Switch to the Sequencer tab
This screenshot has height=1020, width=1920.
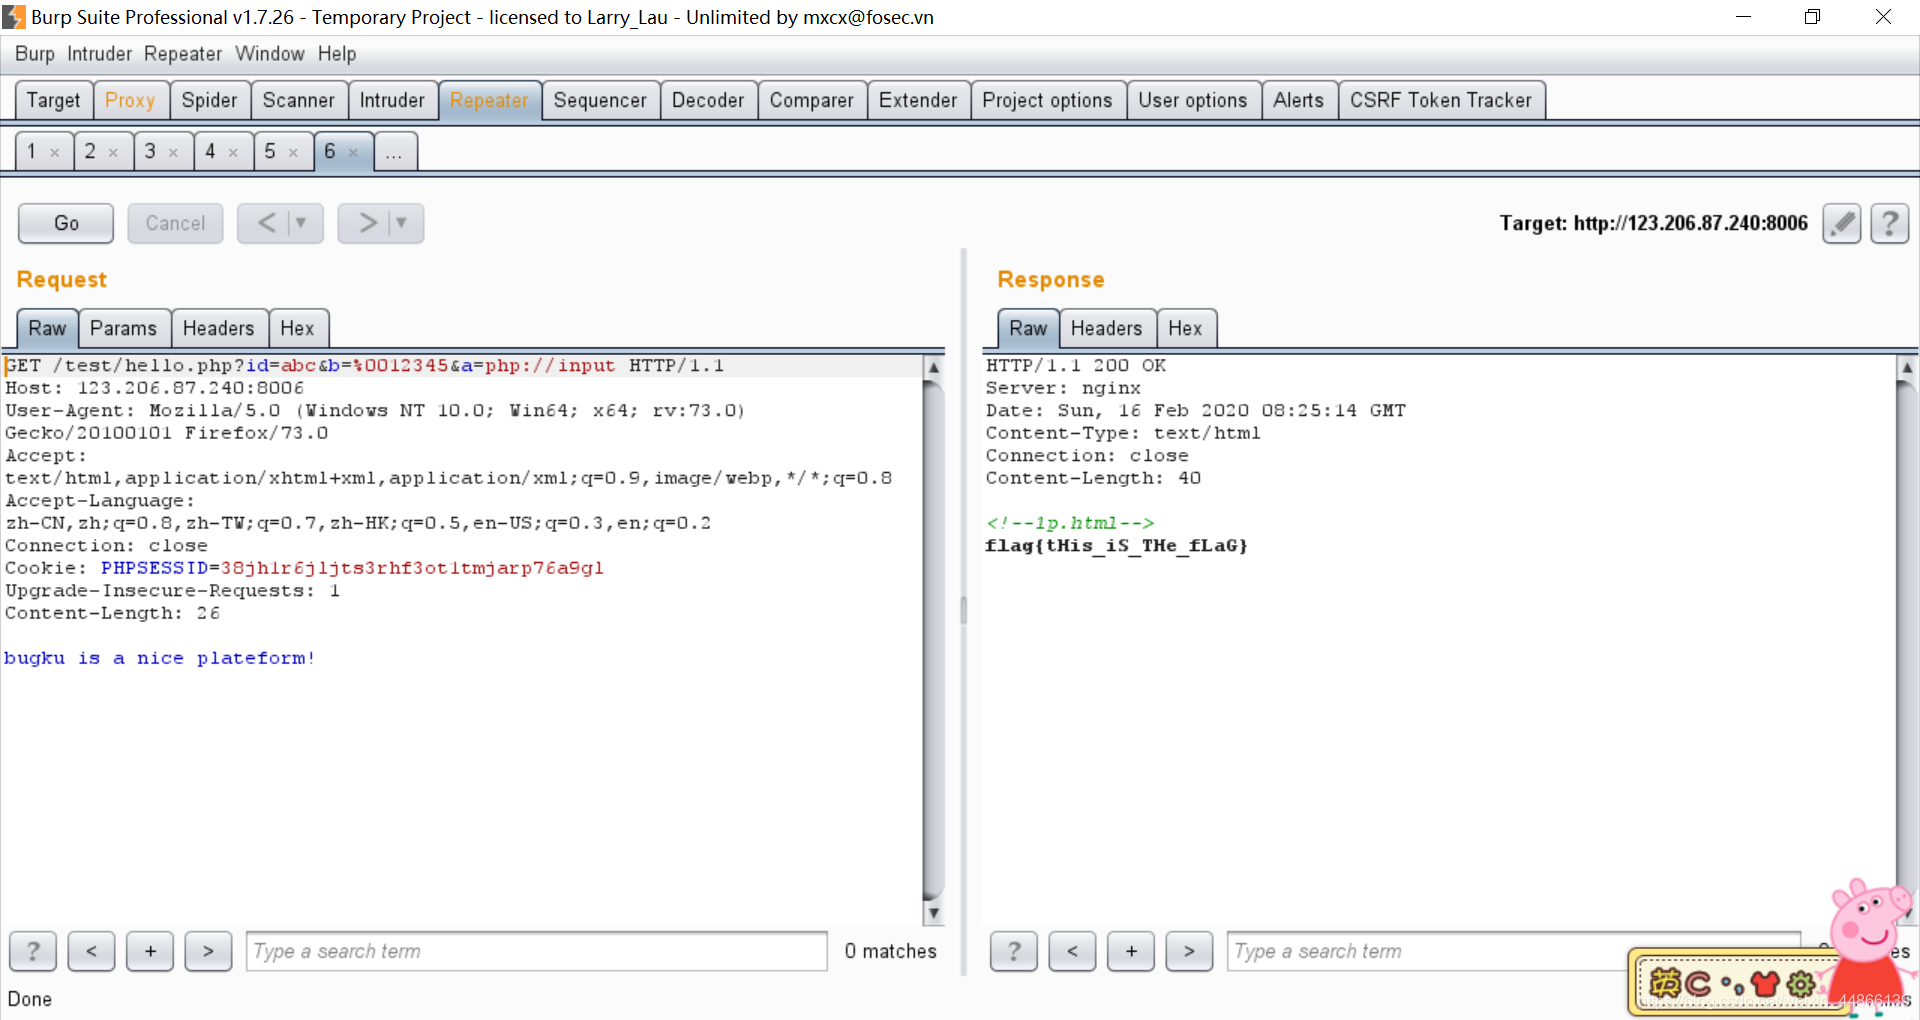(600, 100)
